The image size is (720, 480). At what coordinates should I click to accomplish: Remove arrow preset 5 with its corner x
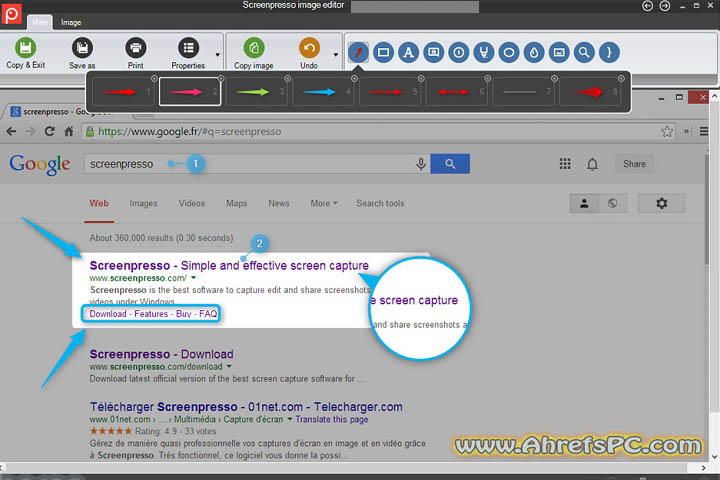[421, 79]
